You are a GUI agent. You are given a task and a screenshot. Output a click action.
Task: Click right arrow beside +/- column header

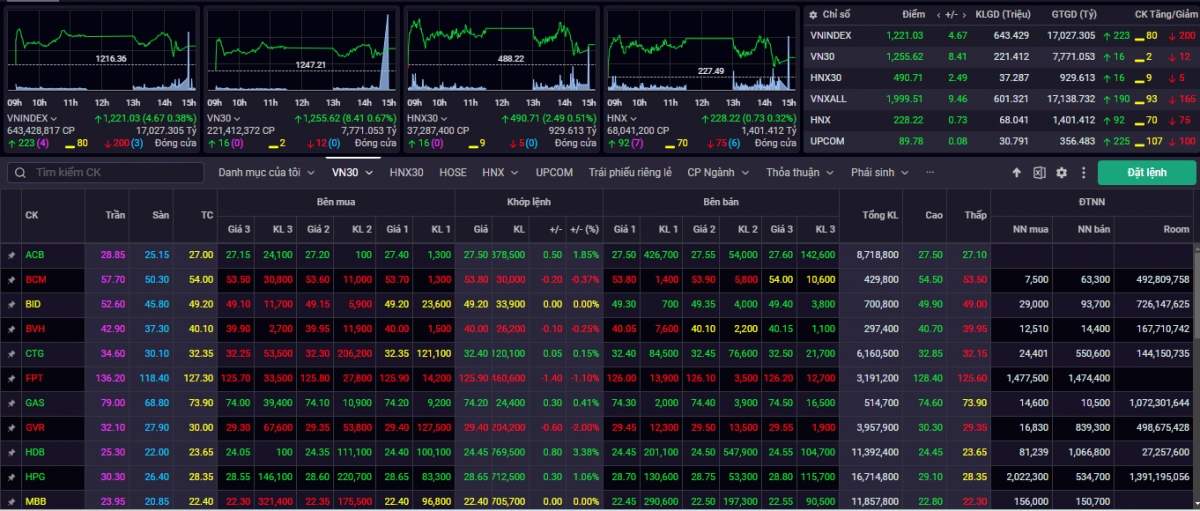click(x=964, y=15)
